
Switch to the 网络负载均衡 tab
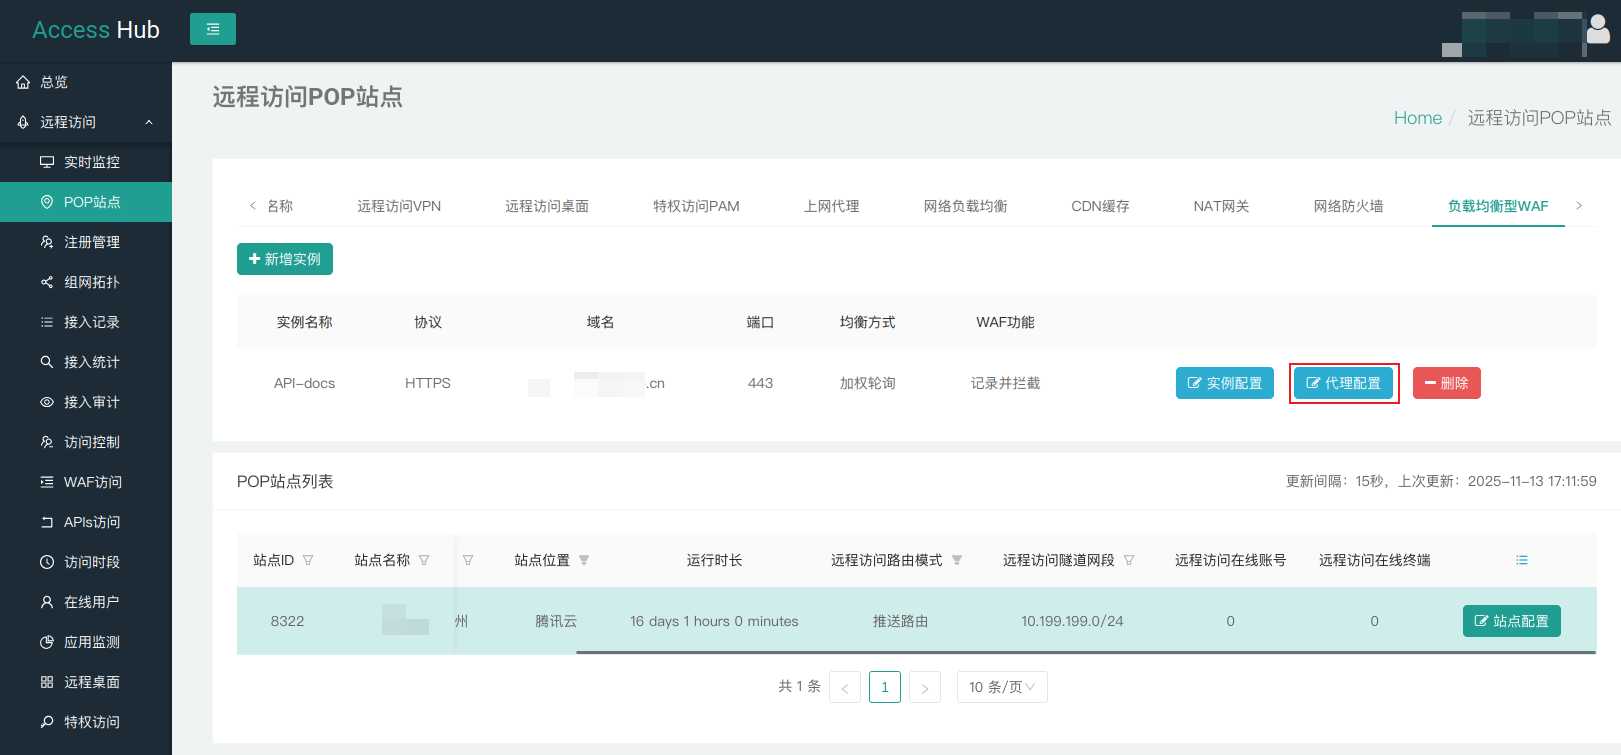966,206
